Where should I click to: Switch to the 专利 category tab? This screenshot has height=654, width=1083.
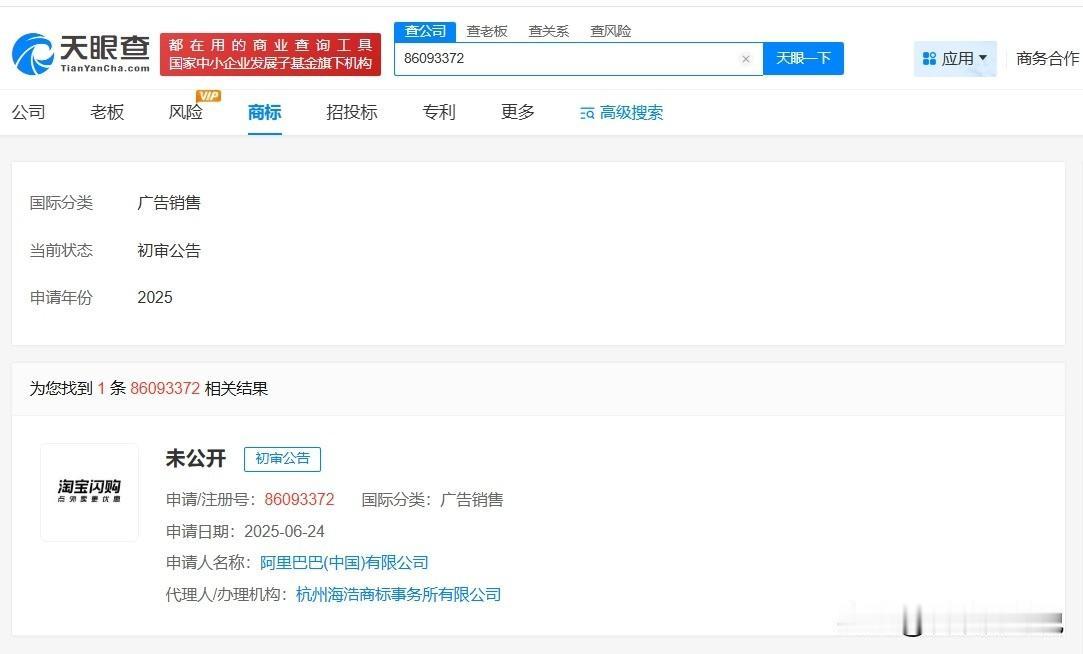[x=439, y=112]
